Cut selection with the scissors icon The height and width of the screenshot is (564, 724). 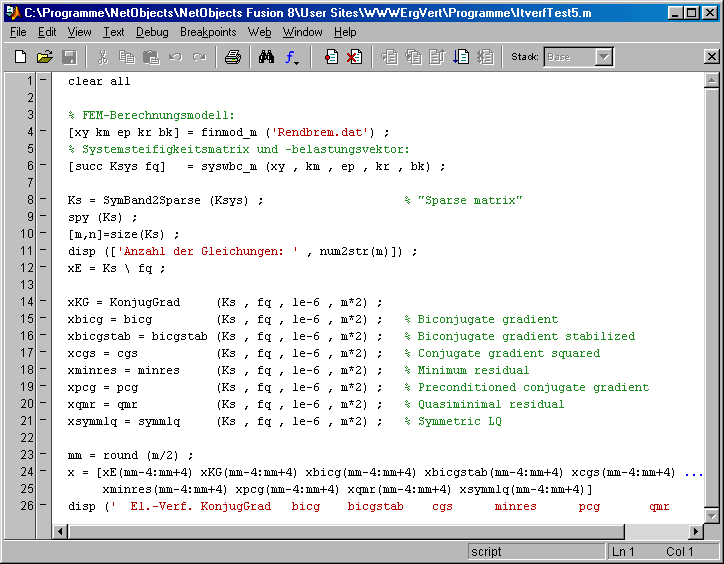tap(103, 57)
